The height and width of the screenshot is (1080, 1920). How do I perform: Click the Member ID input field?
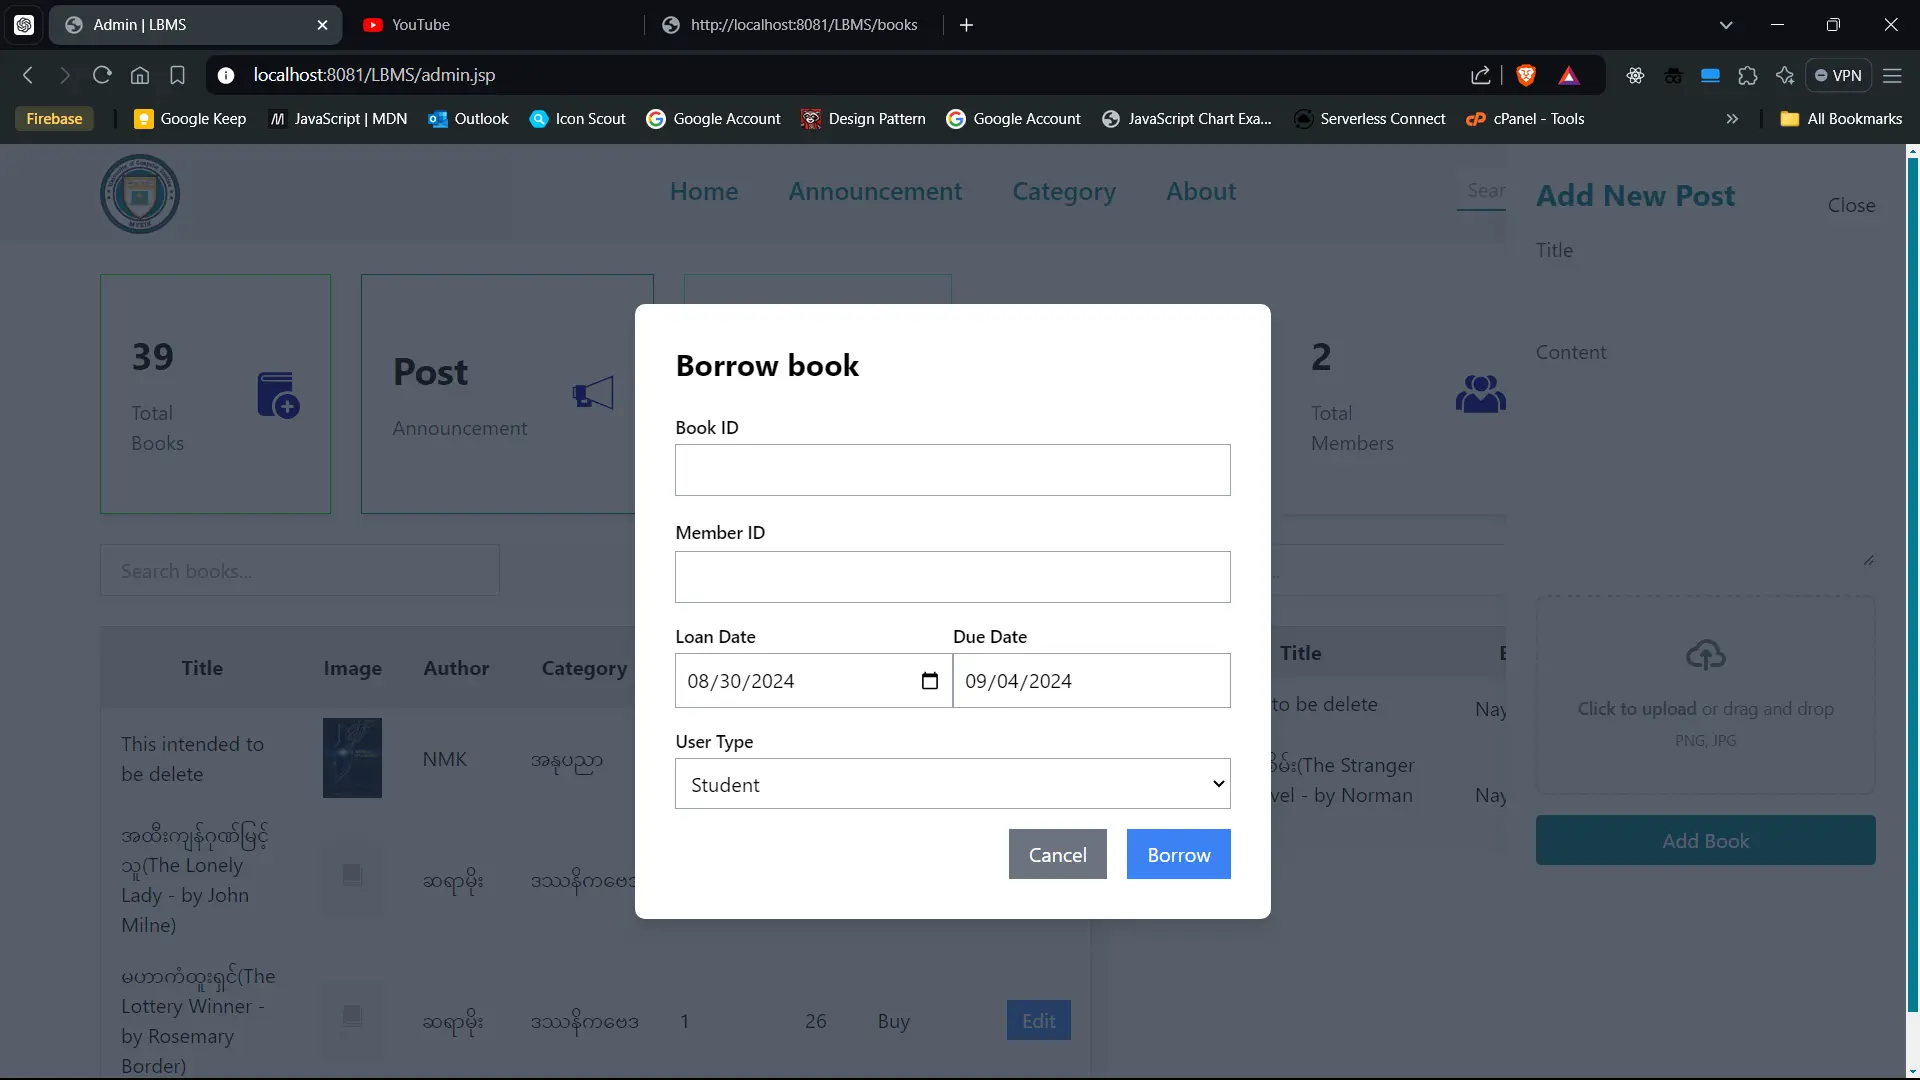tap(952, 577)
